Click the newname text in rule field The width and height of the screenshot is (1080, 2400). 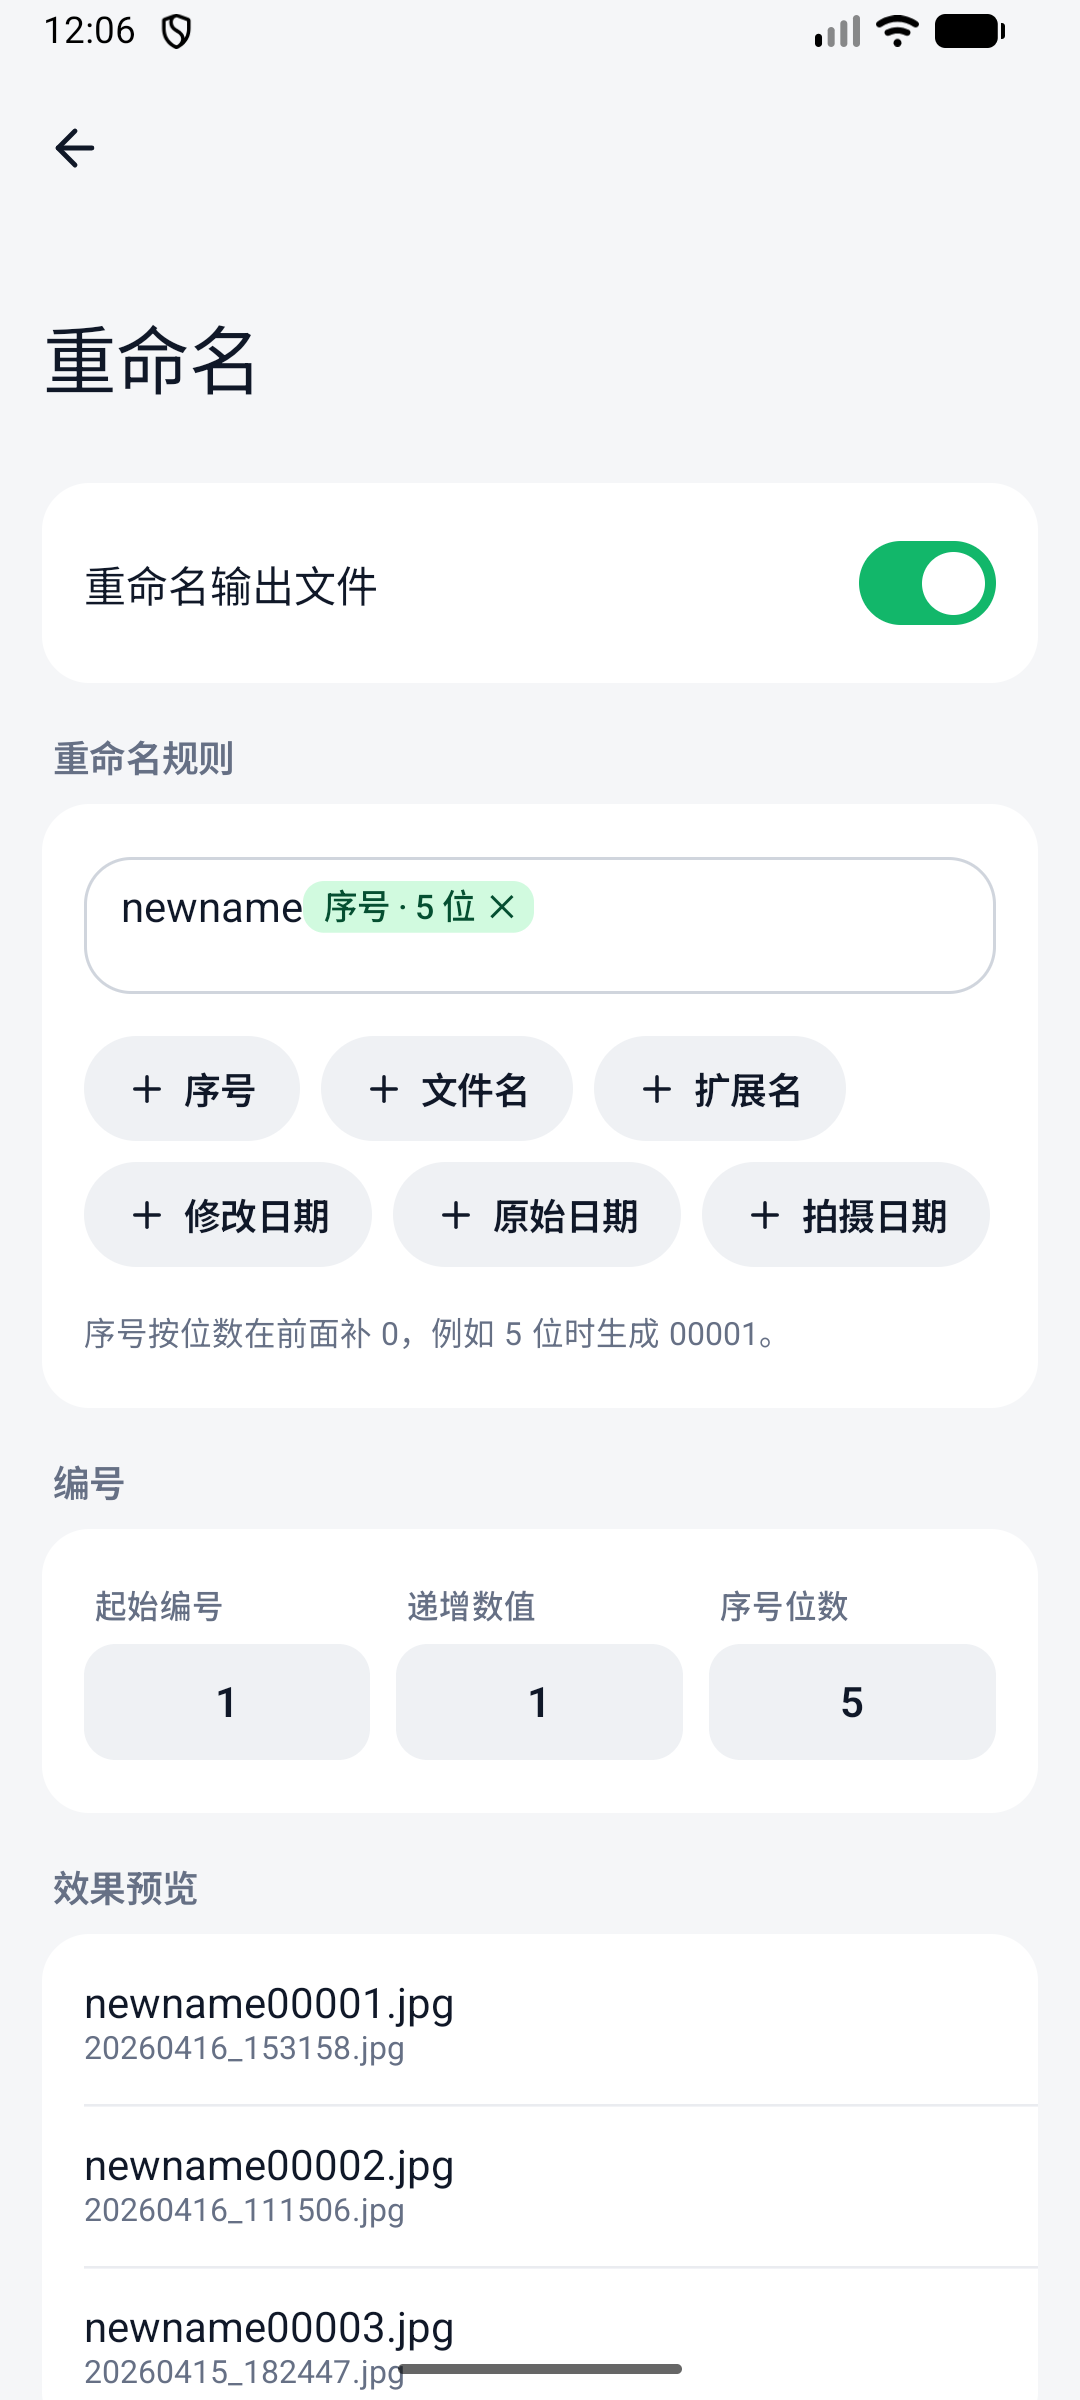[x=212, y=908]
